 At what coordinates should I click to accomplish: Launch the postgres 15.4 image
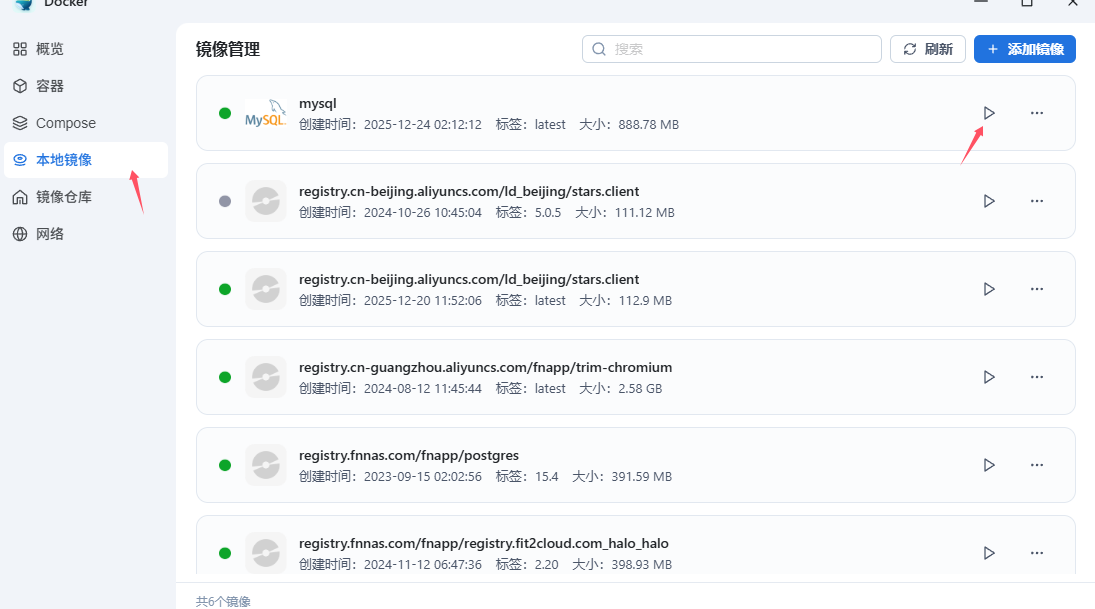(988, 465)
